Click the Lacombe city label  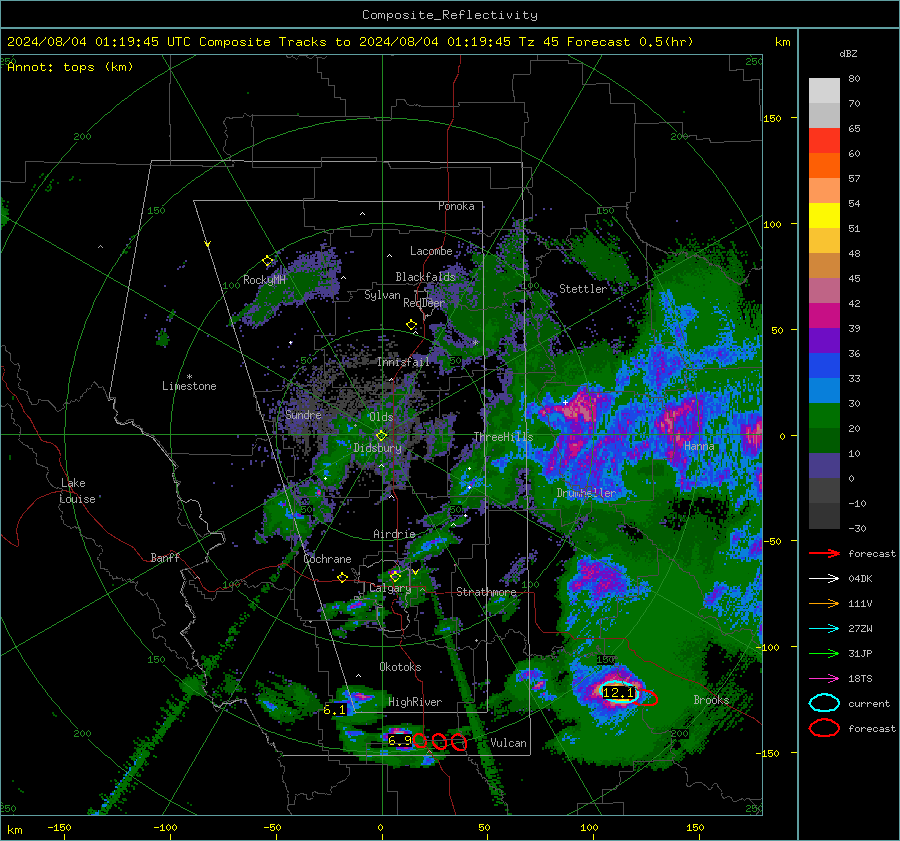click(x=431, y=251)
